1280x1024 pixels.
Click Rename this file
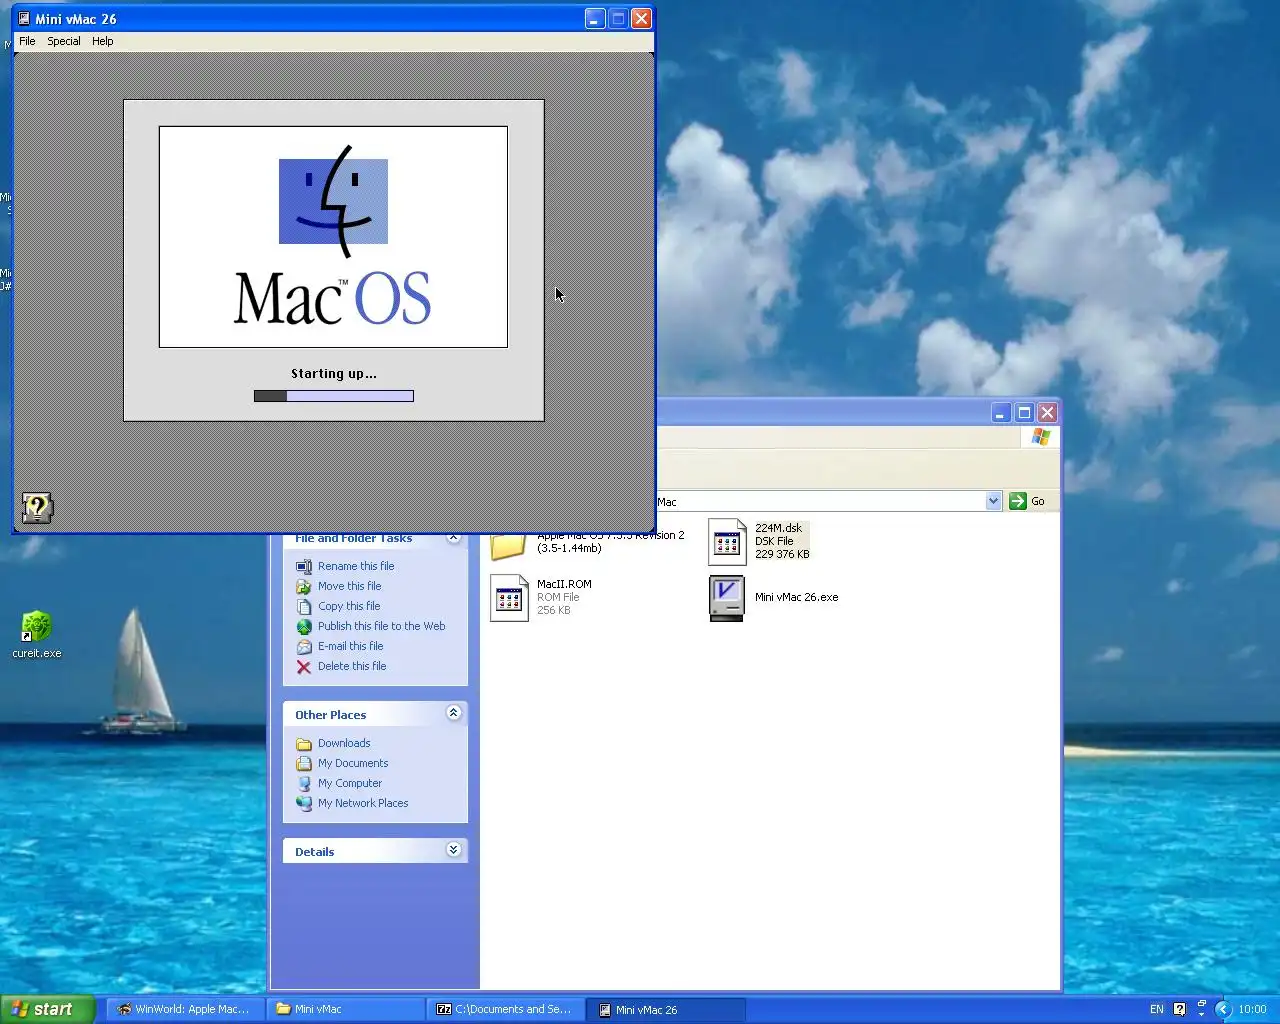[356, 566]
